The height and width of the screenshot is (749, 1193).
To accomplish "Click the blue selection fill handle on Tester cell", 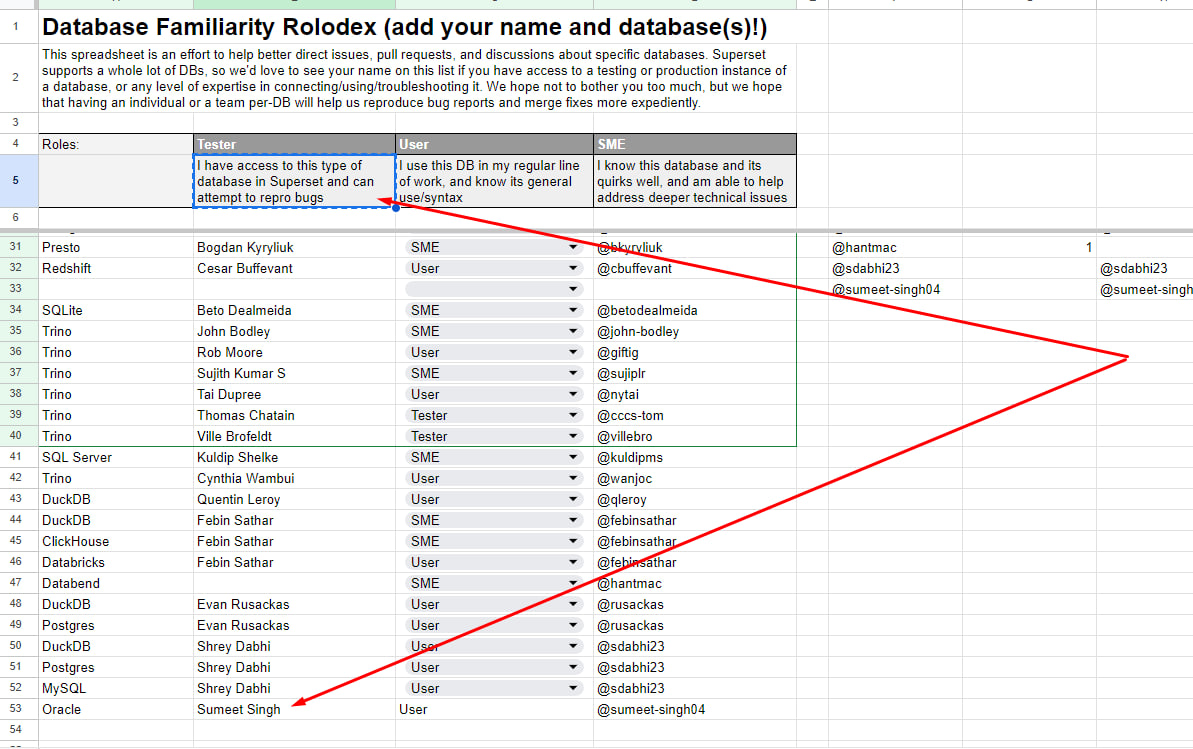I will point(396,207).
